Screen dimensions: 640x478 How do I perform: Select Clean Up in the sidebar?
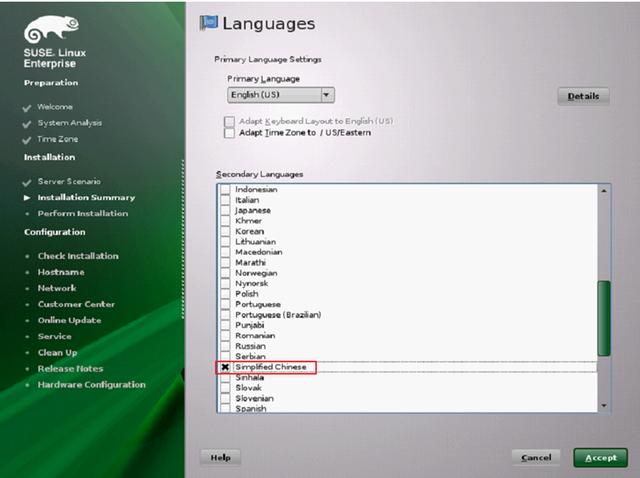(x=57, y=353)
